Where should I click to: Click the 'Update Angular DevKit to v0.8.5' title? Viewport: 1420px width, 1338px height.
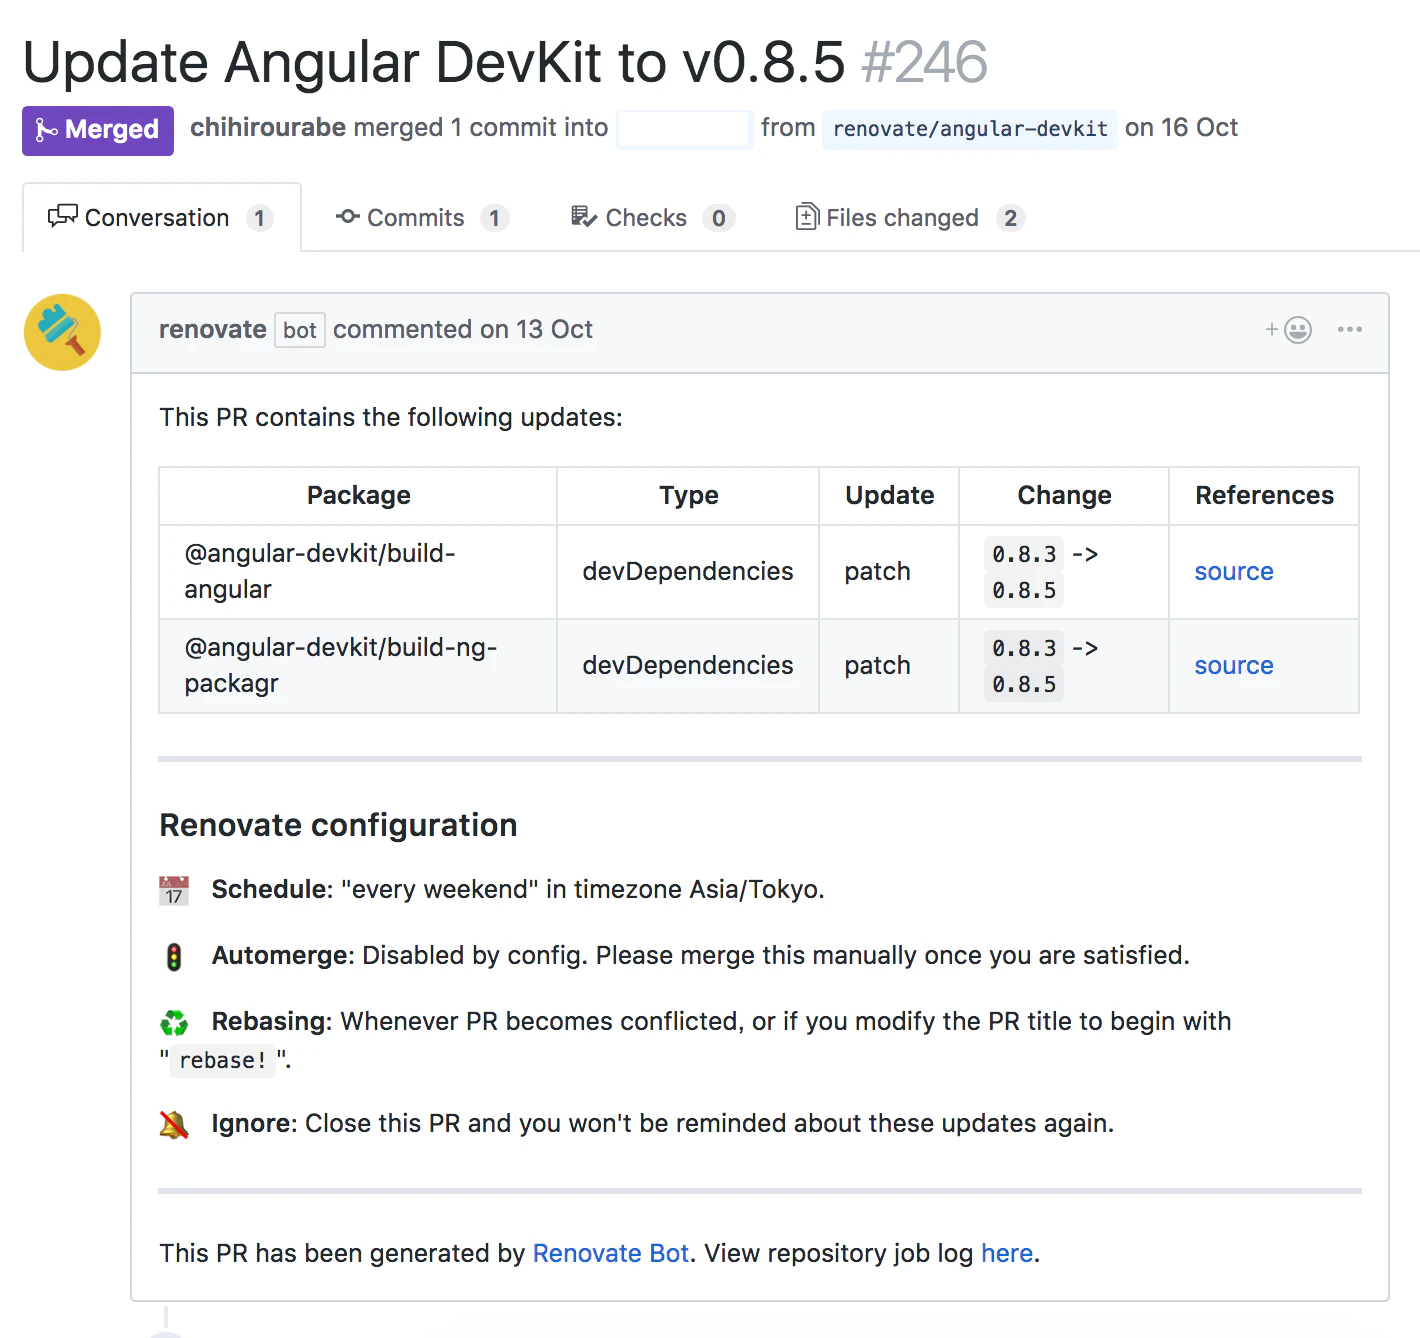[434, 62]
